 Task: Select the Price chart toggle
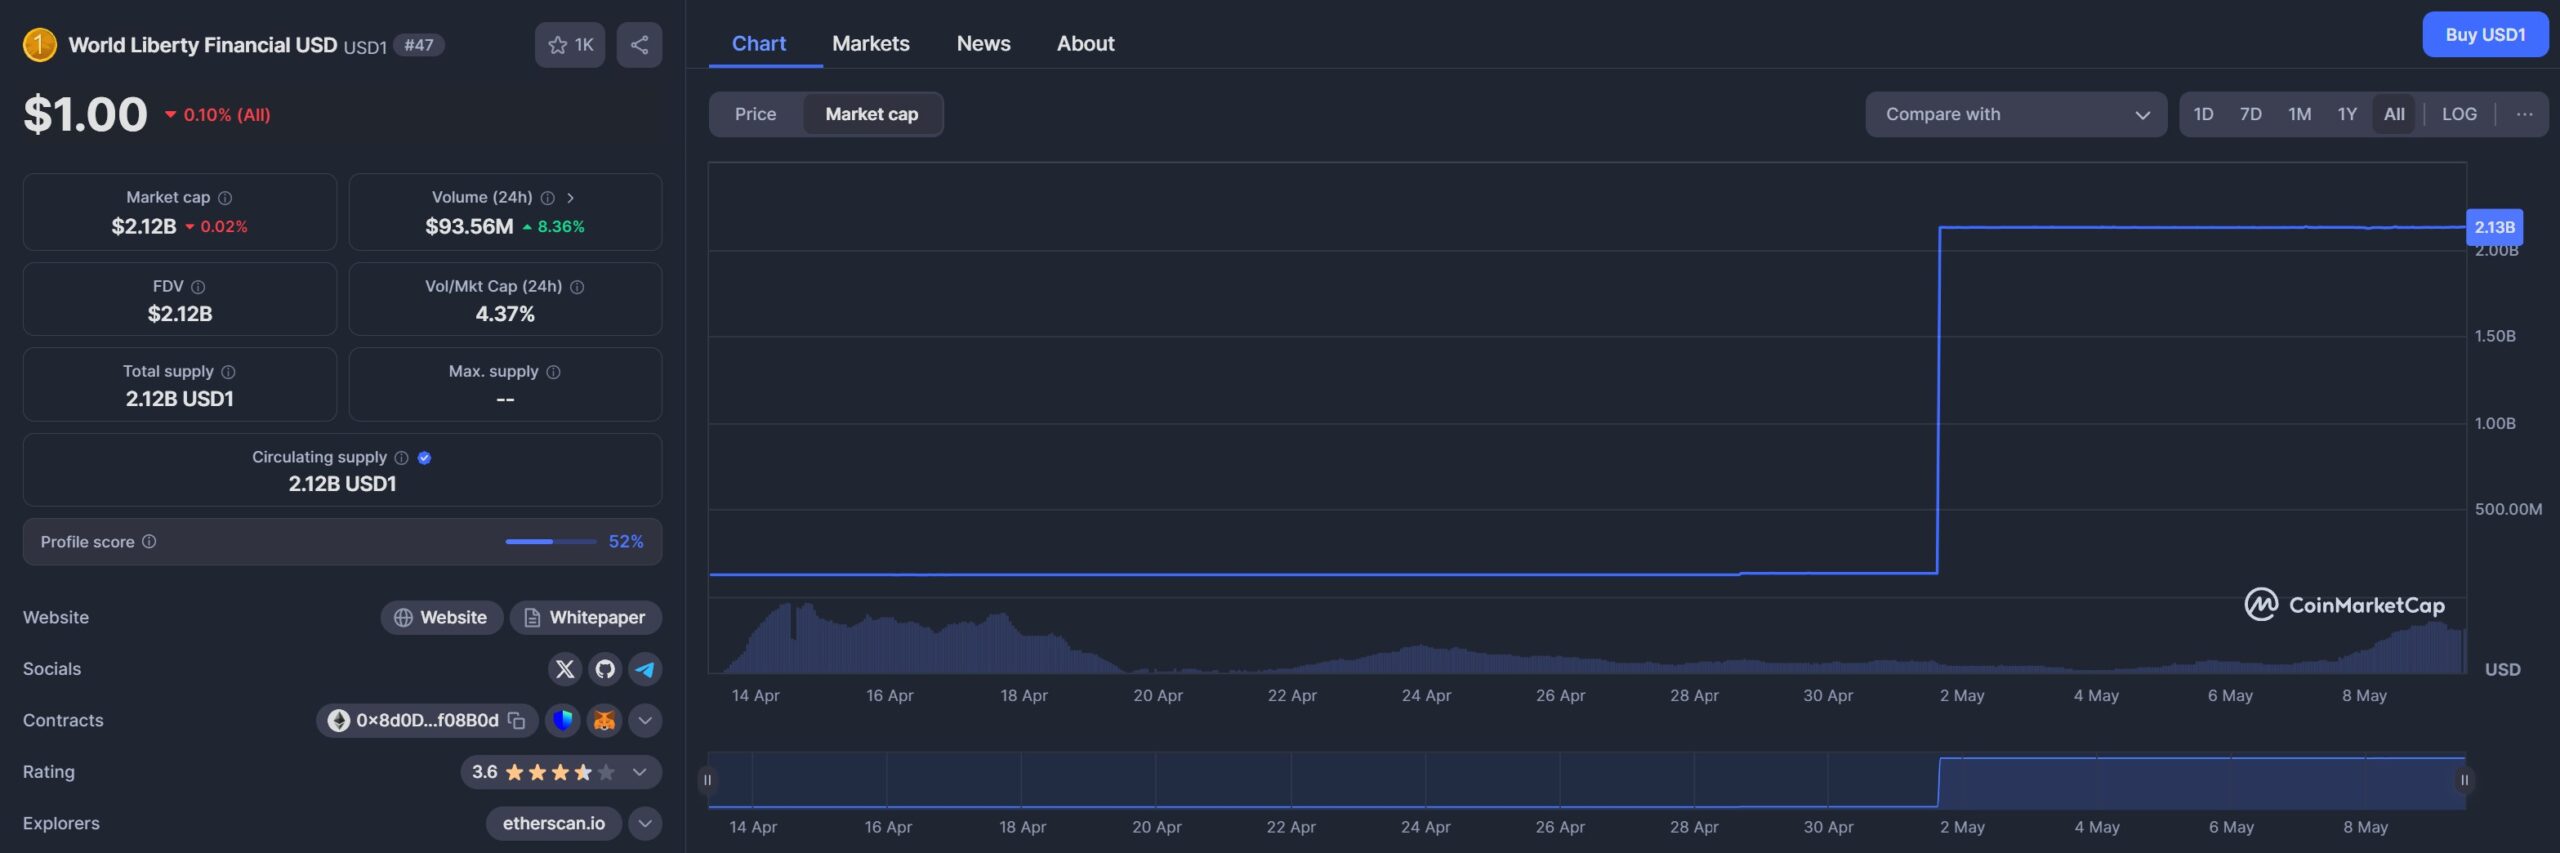point(755,114)
